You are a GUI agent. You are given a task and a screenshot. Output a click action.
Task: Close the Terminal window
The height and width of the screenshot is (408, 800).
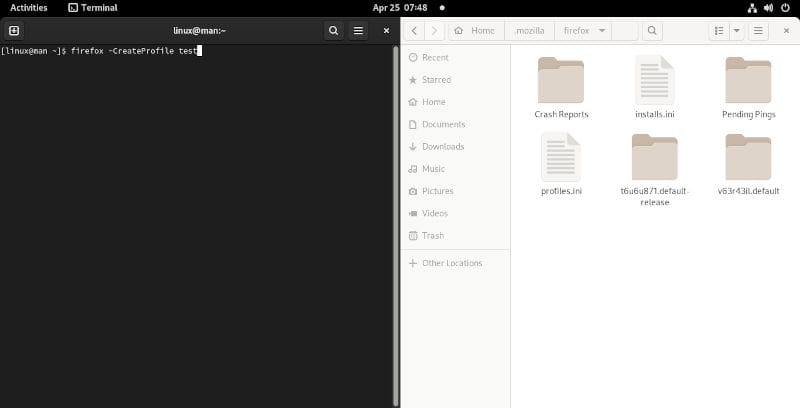point(386,31)
